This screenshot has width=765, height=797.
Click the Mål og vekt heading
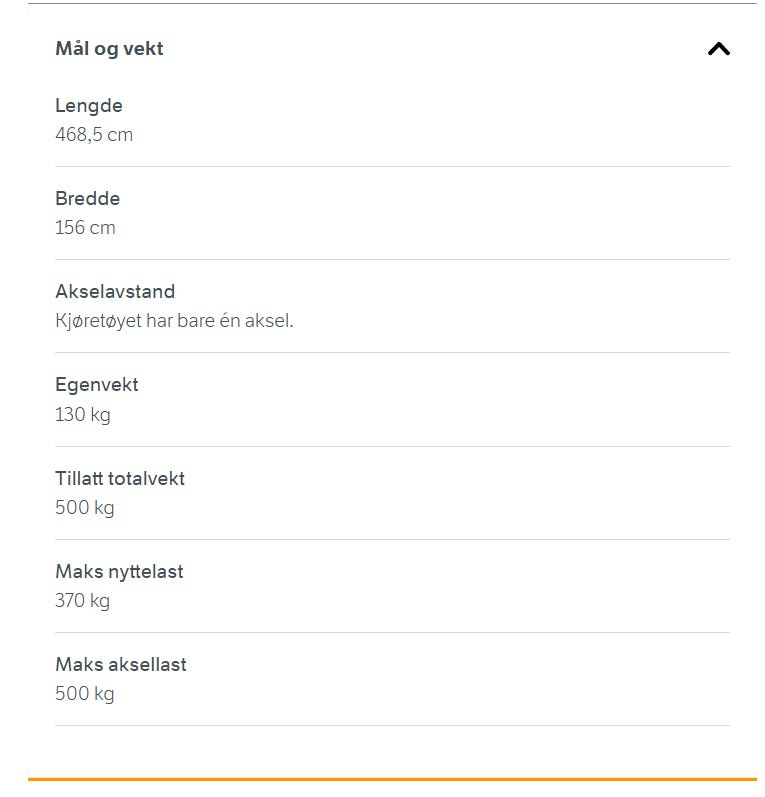coord(109,49)
